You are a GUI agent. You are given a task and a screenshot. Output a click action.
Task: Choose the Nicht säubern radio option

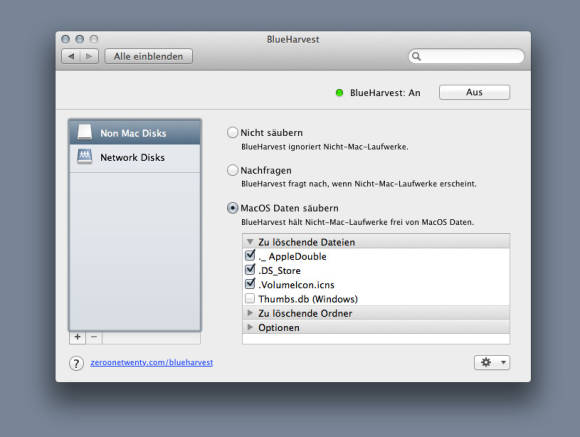tap(232, 132)
